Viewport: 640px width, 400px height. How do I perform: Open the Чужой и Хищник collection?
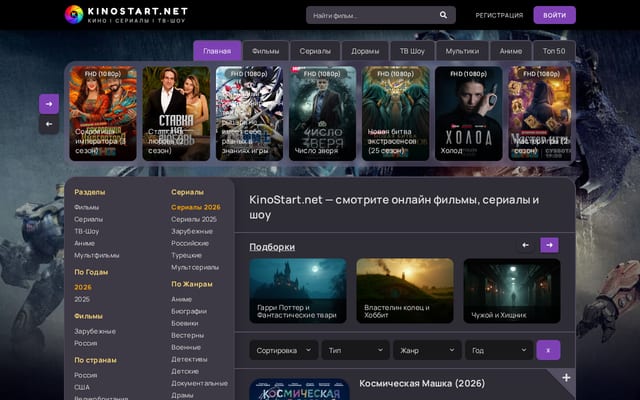(x=512, y=291)
